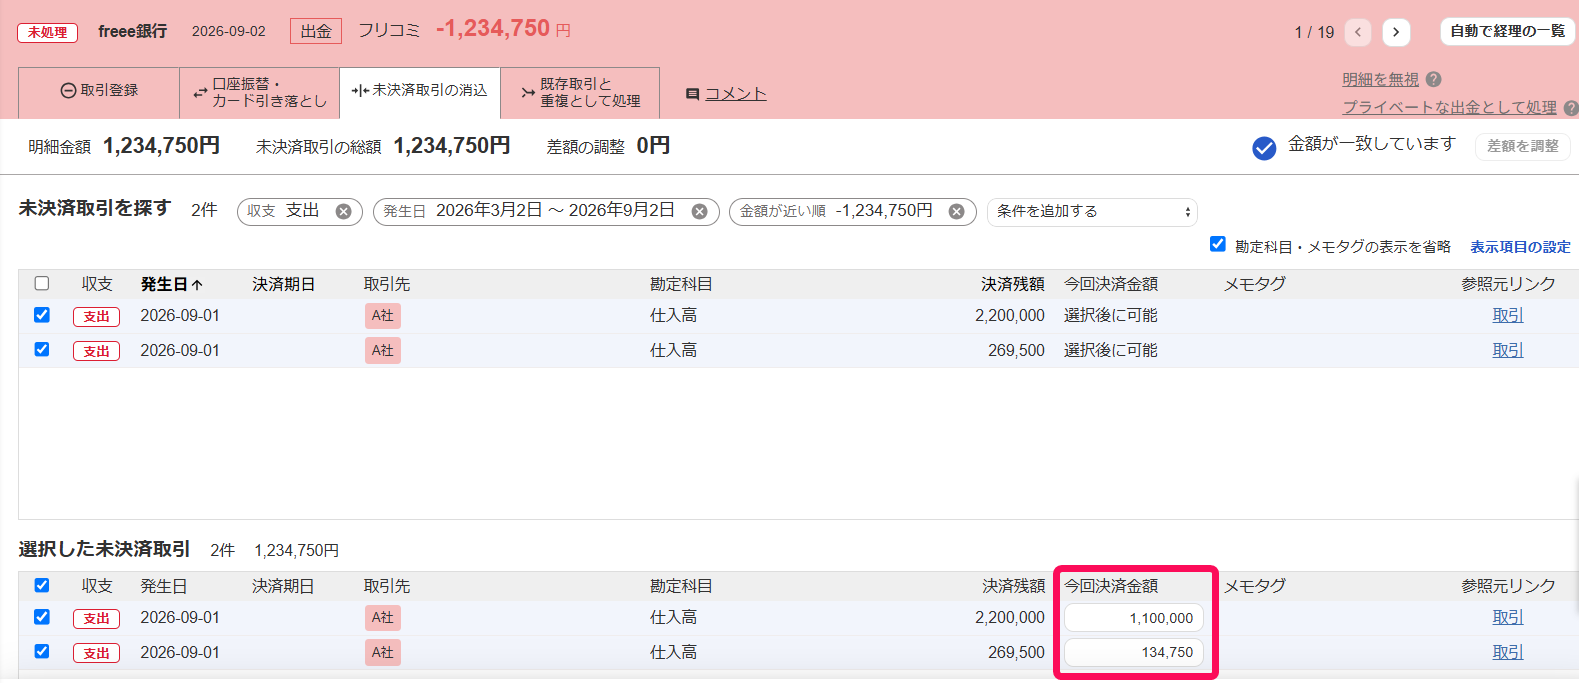Click the 未処理 status badge

tap(47, 32)
